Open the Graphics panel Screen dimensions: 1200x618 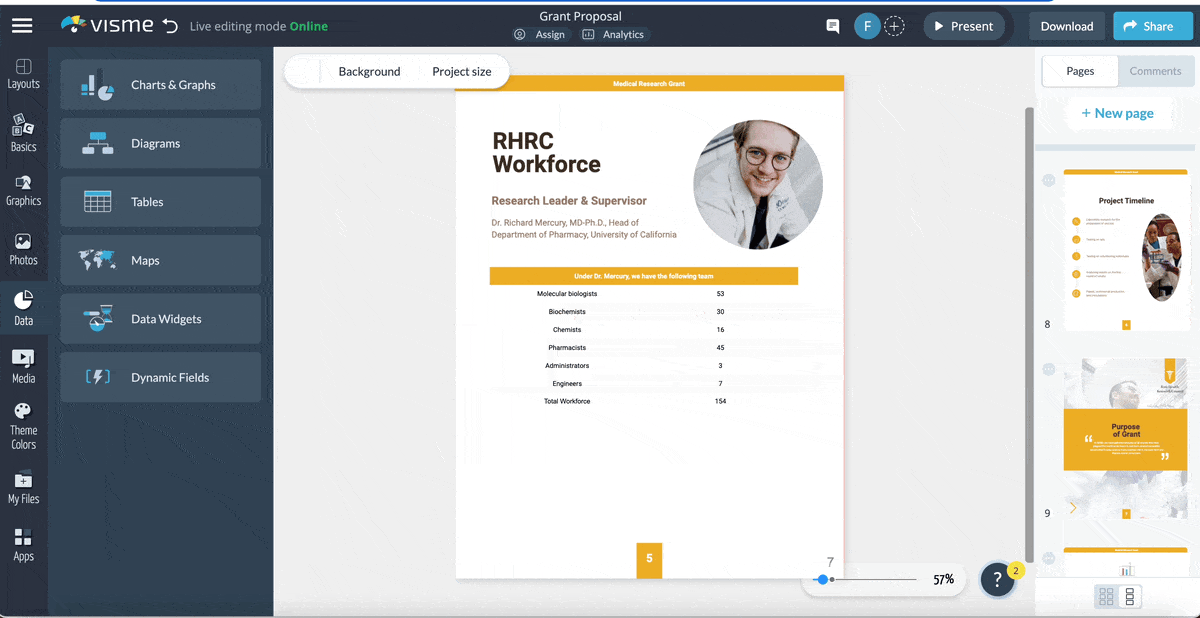[x=22, y=189]
